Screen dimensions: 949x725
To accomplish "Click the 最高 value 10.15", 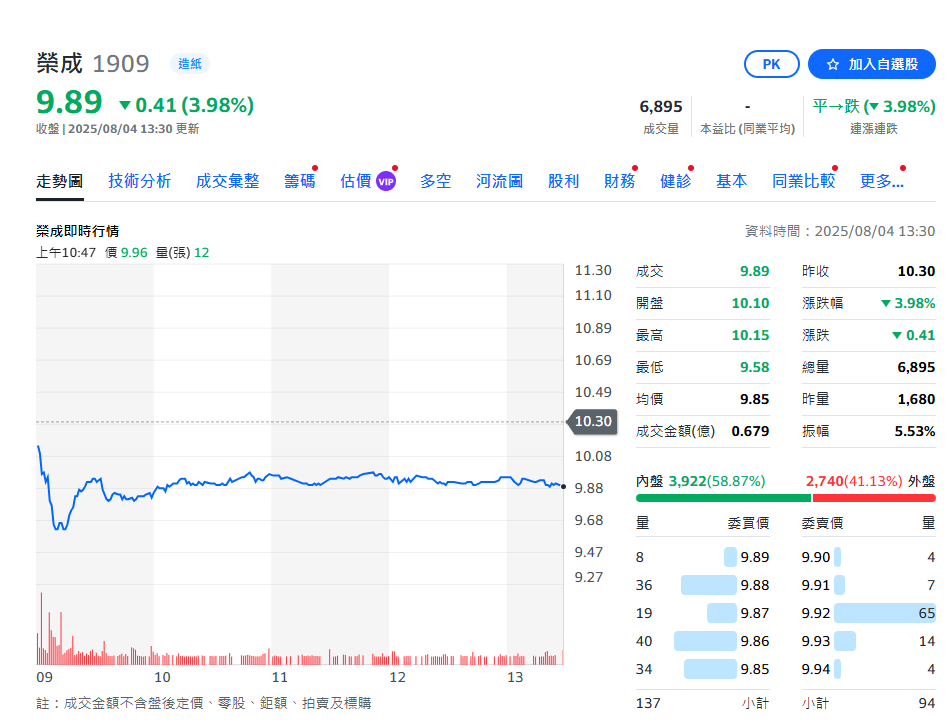I will [750, 335].
